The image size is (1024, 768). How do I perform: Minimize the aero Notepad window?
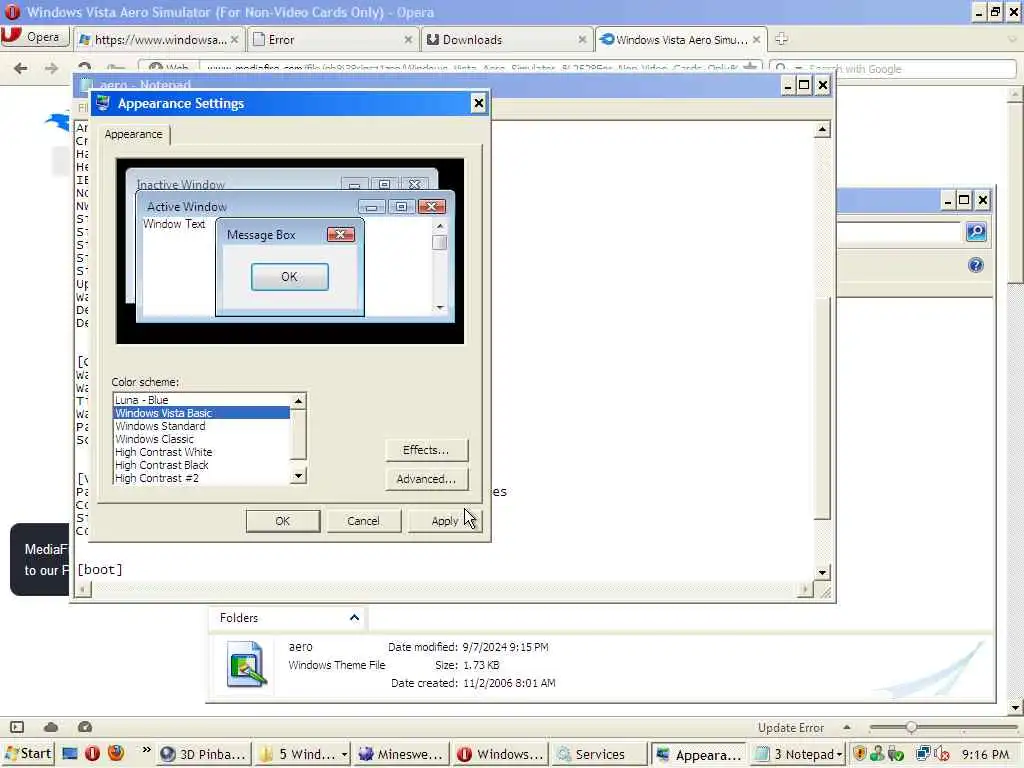click(787, 85)
